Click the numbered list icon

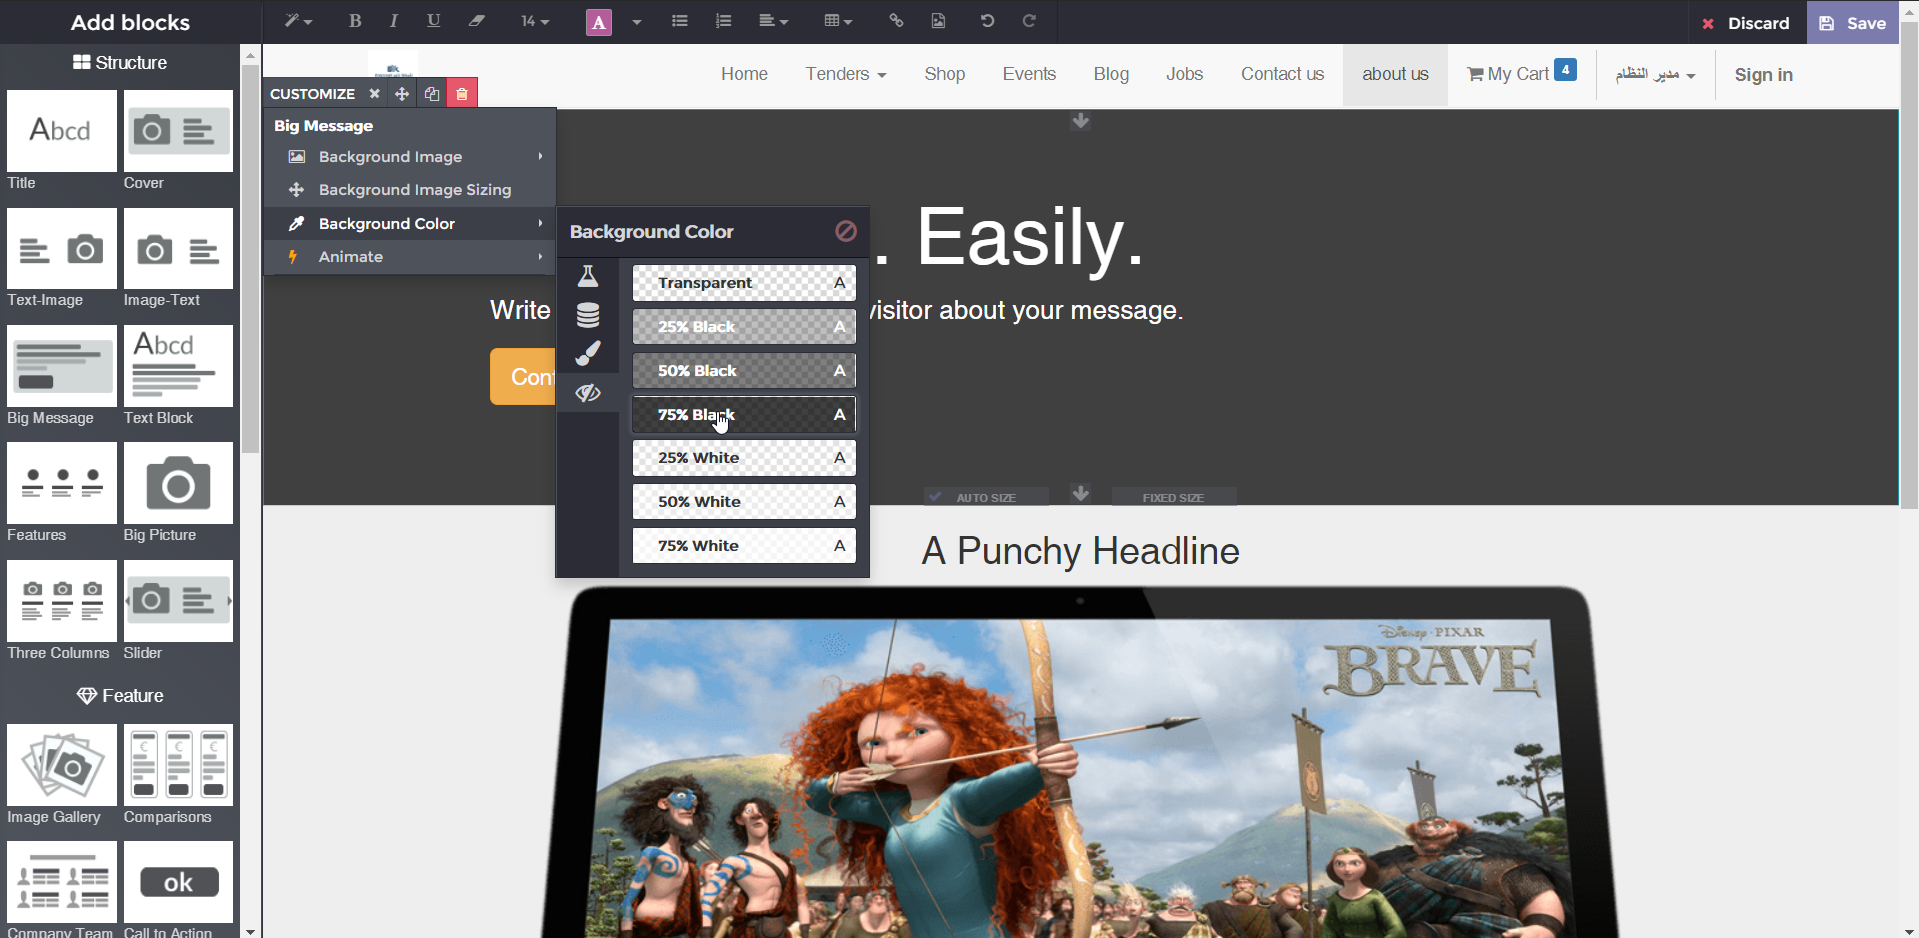(x=724, y=21)
